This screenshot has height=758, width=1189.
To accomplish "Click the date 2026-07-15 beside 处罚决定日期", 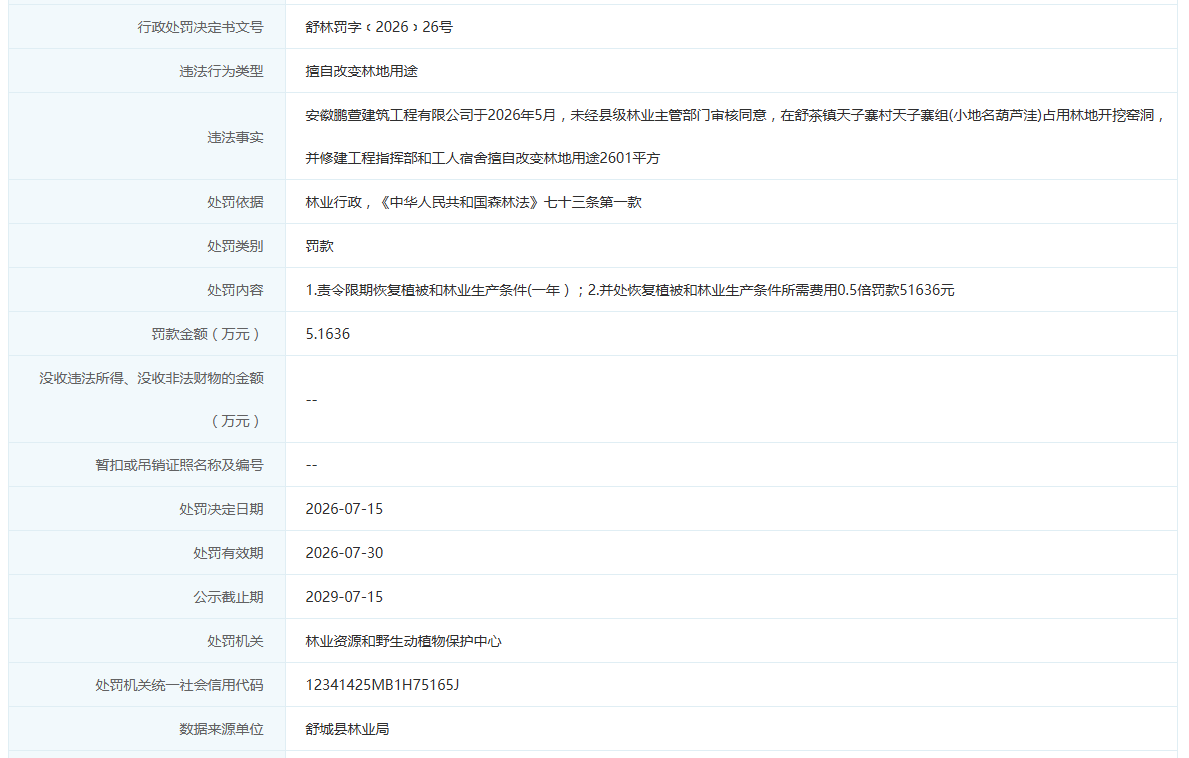I will [x=344, y=509].
